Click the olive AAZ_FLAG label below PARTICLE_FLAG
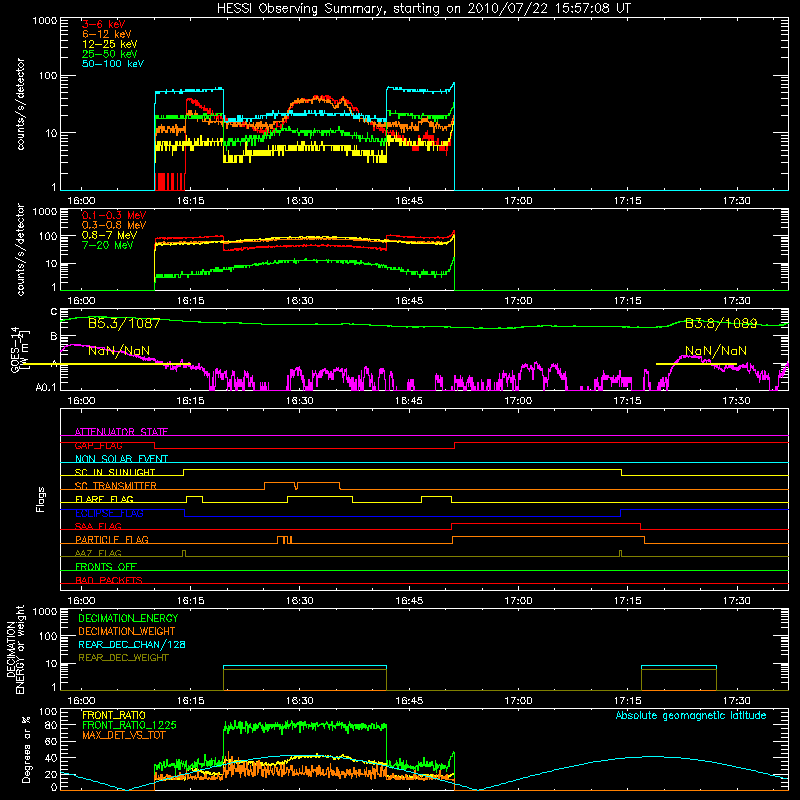The height and width of the screenshot is (800, 800). point(98,553)
